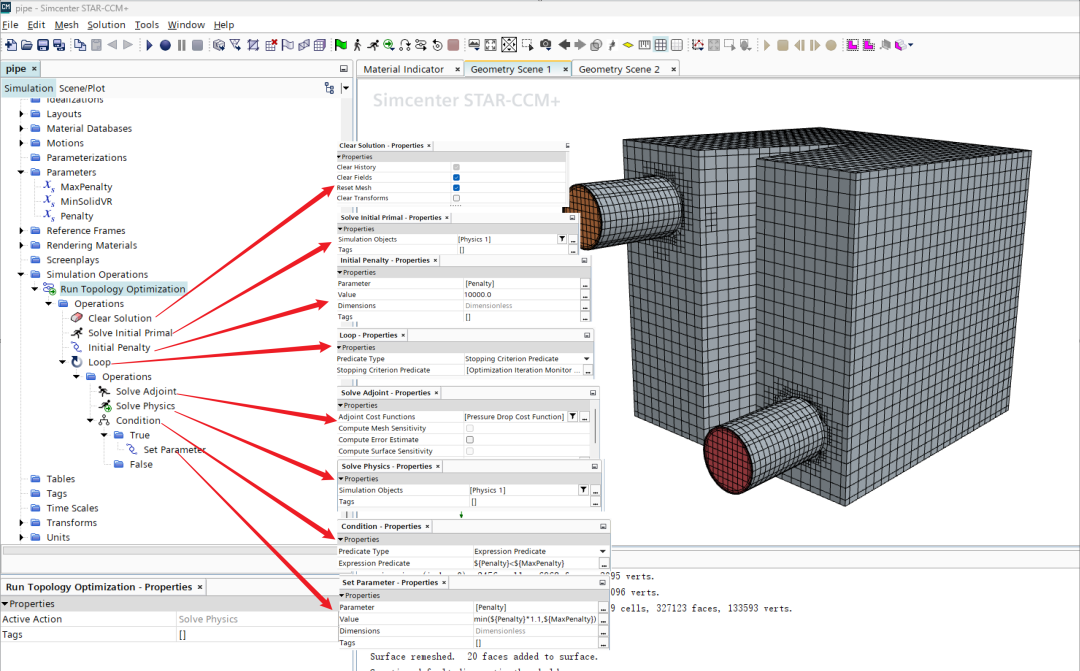Open Condition Predicate Type dropdown
This screenshot has width=1080, height=671.
pyautogui.click(x=603, y=551)
